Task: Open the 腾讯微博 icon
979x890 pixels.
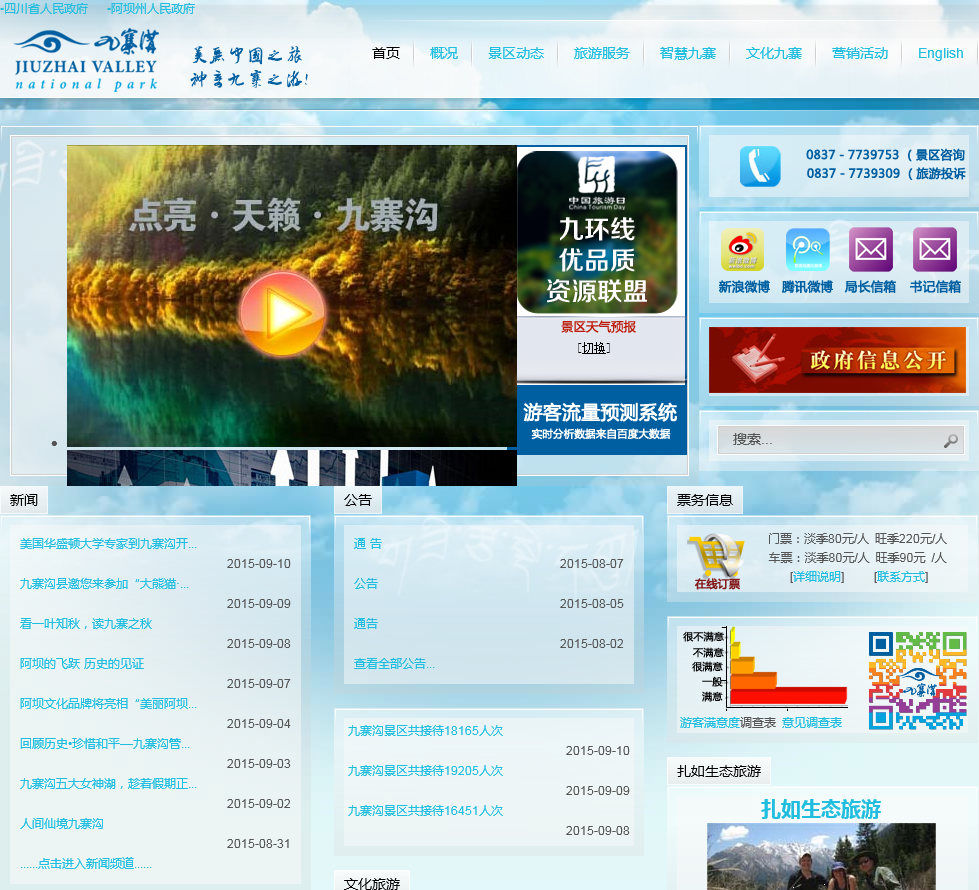Action: (x=807, y=250)
